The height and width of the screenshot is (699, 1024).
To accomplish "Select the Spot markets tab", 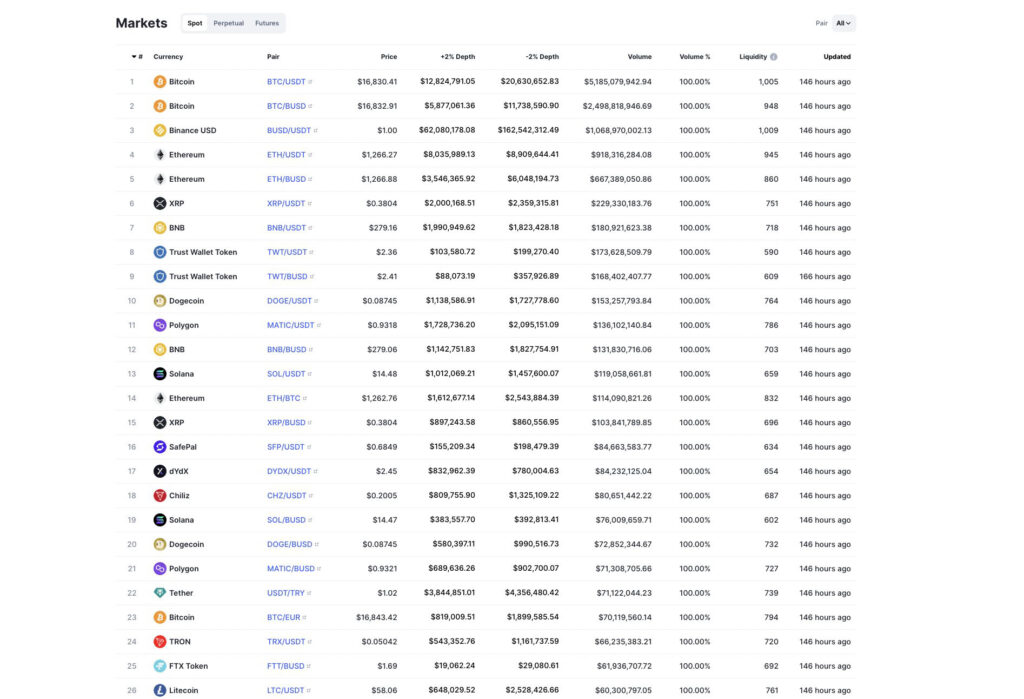I will (195, 23).
